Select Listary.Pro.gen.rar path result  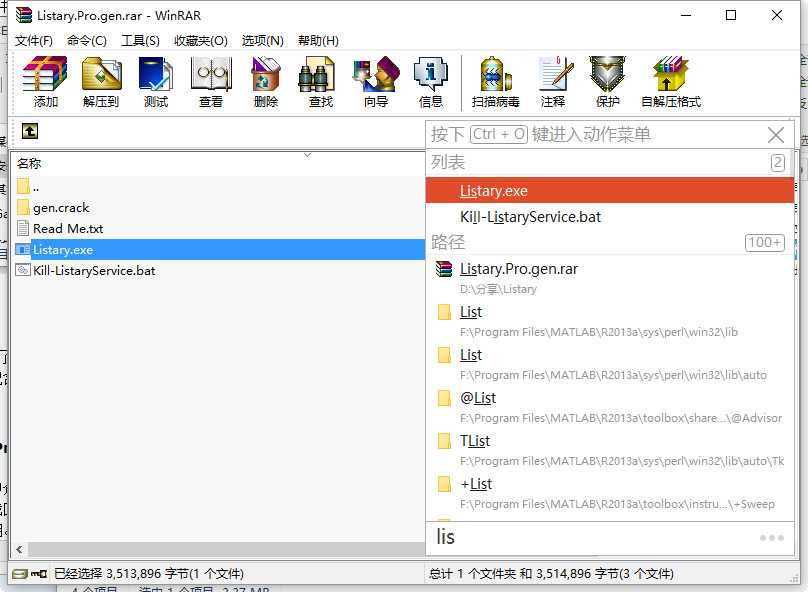click(610, 278)
